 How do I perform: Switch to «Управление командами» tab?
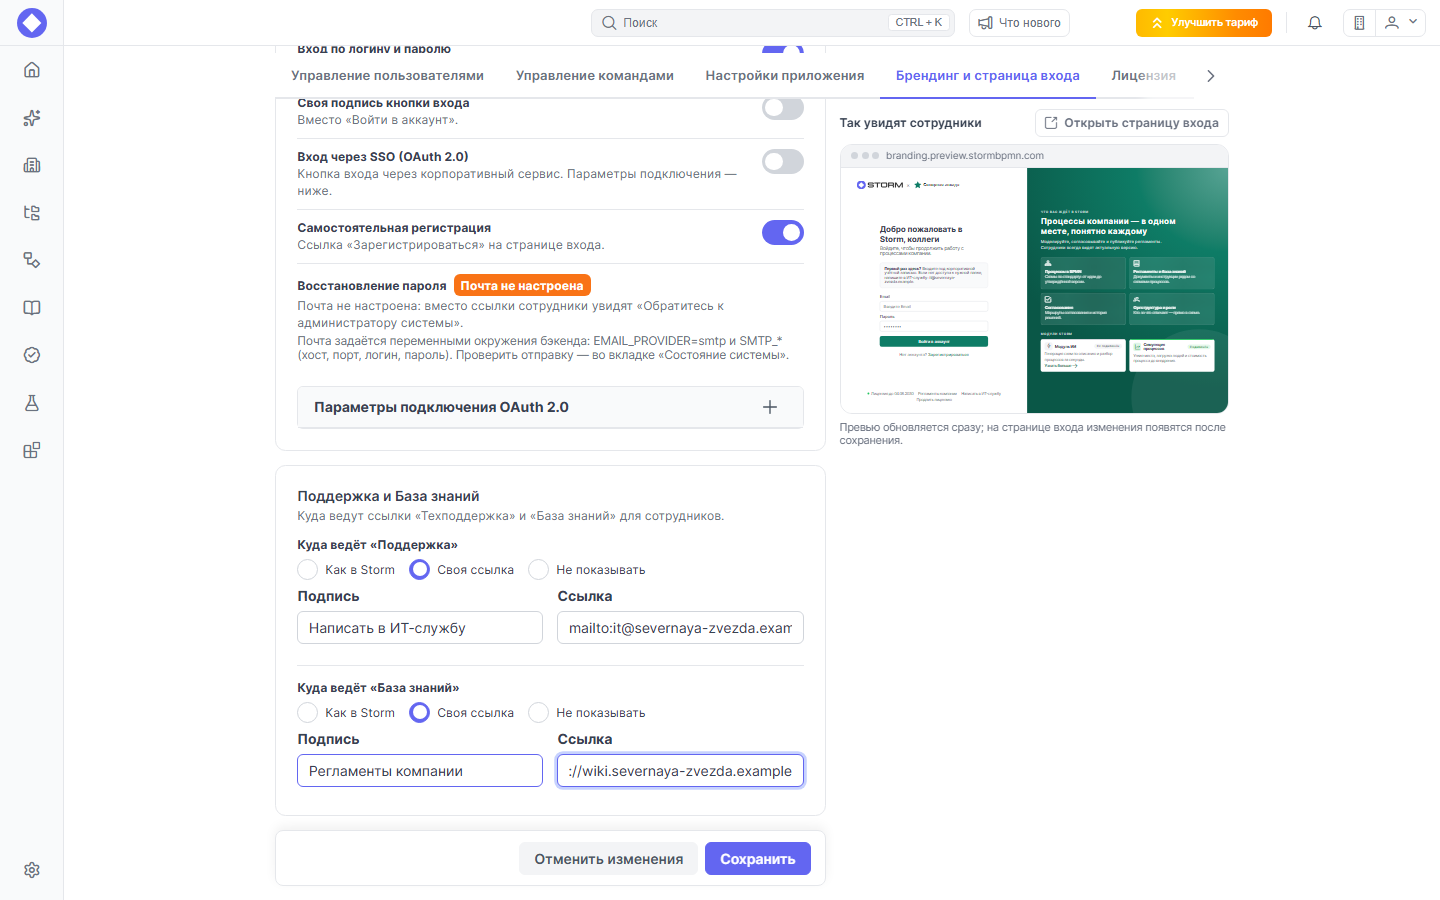coord(595,76)
